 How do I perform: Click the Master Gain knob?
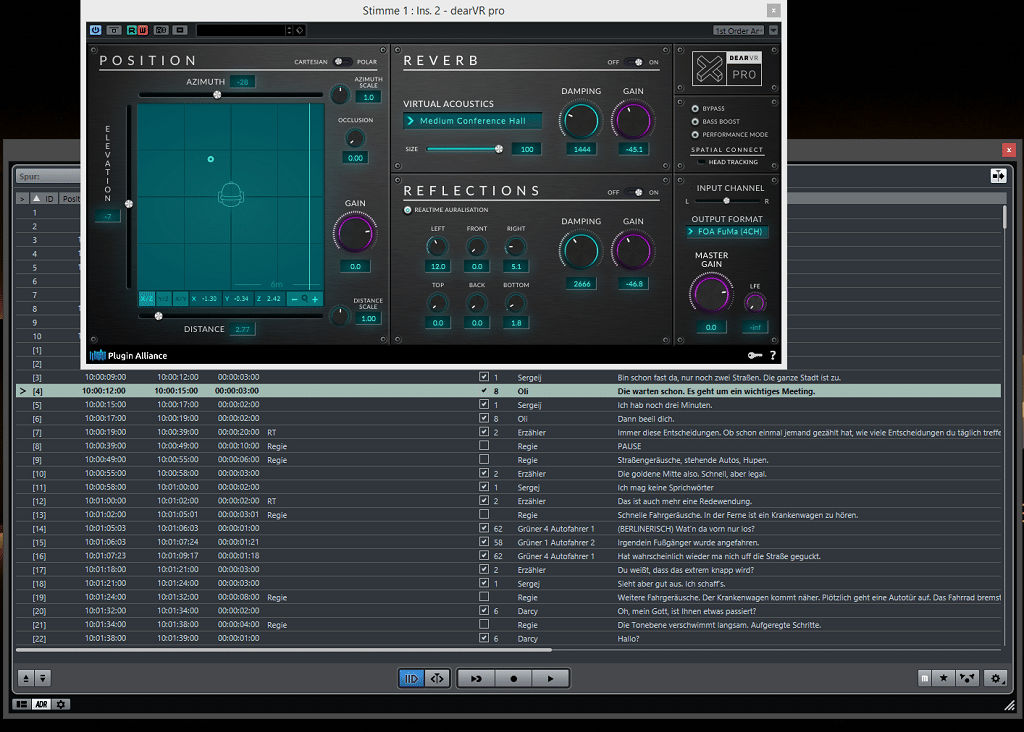tap(711, 293)
